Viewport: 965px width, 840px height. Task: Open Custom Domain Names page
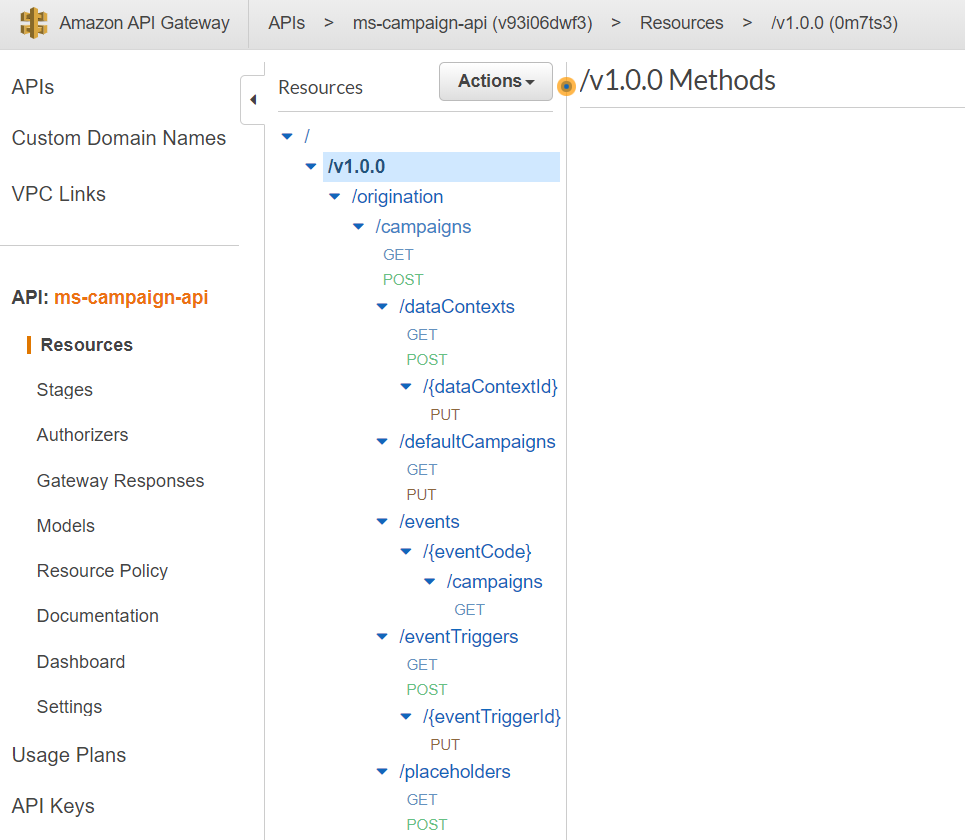coord(119,138)
